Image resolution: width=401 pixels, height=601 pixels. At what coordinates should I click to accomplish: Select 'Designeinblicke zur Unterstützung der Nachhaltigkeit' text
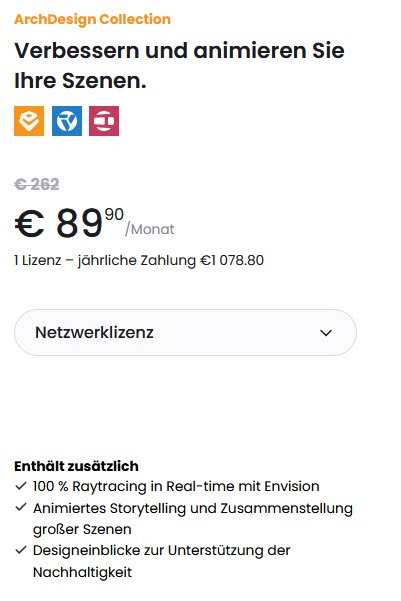(x=161, y=561)
